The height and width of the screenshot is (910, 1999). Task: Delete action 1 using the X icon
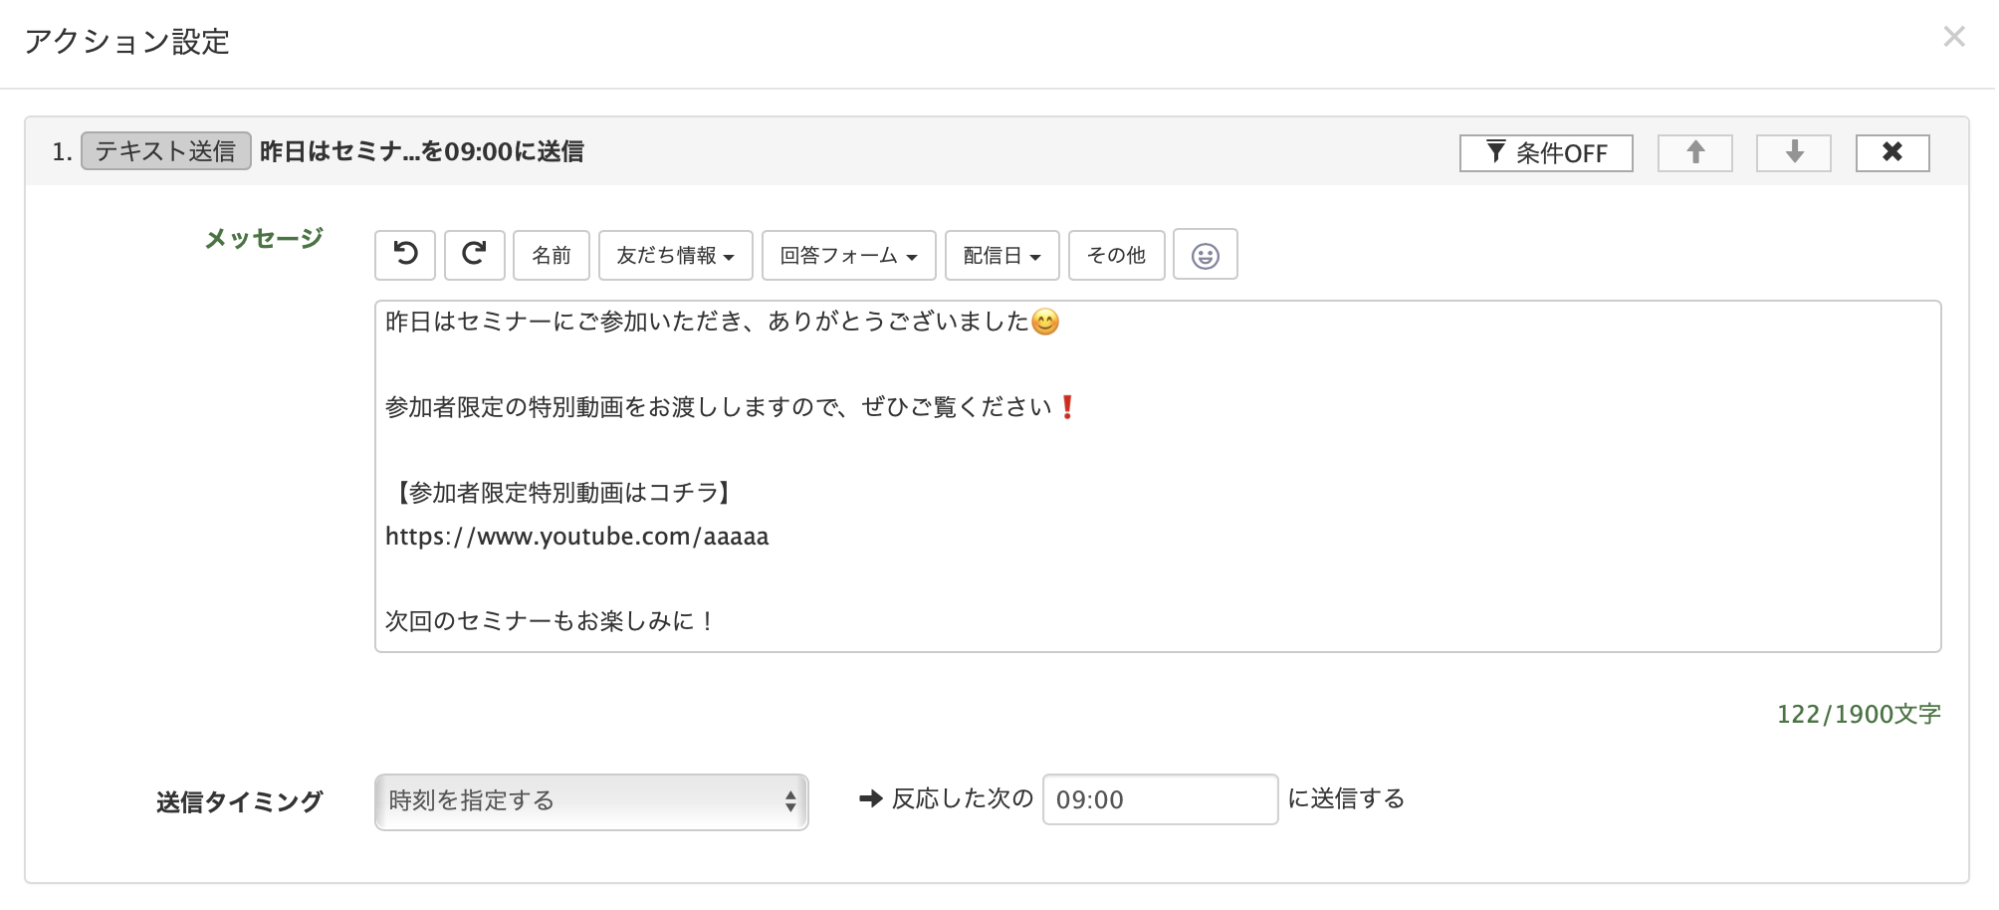pyautogui.click(x=1891, y=152)
